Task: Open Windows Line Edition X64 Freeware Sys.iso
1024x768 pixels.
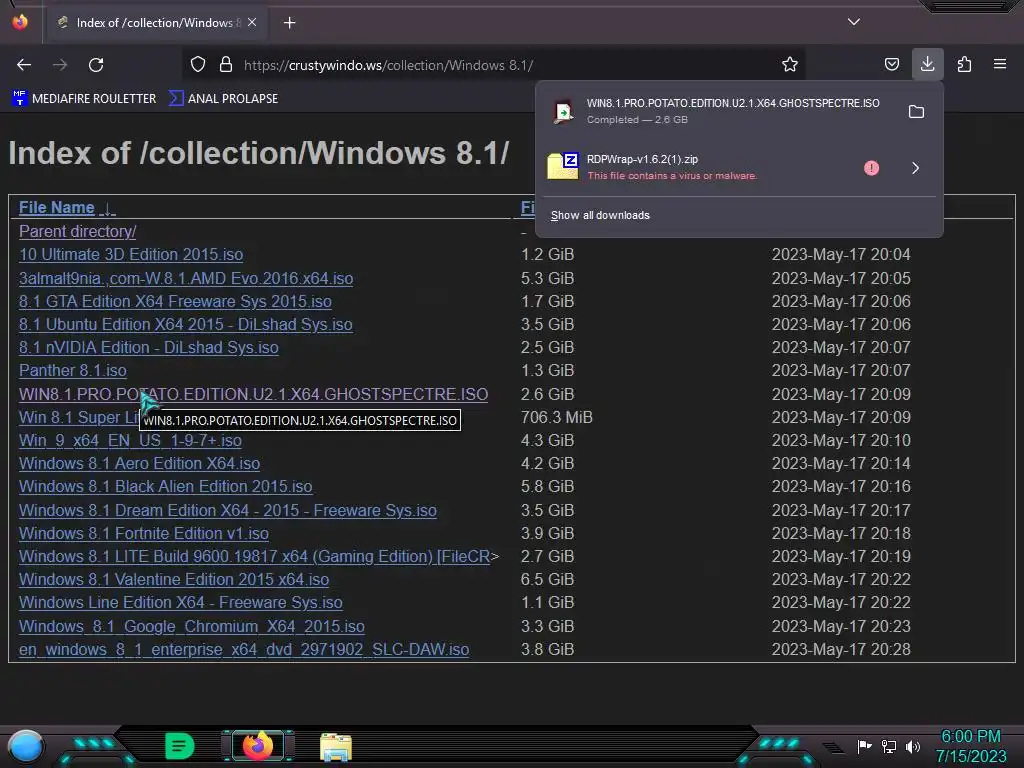Action: tap(180, 602)
